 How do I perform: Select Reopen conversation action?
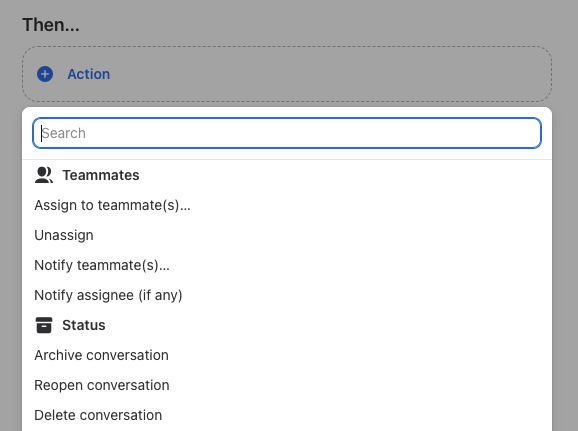(x=287, y=385)
